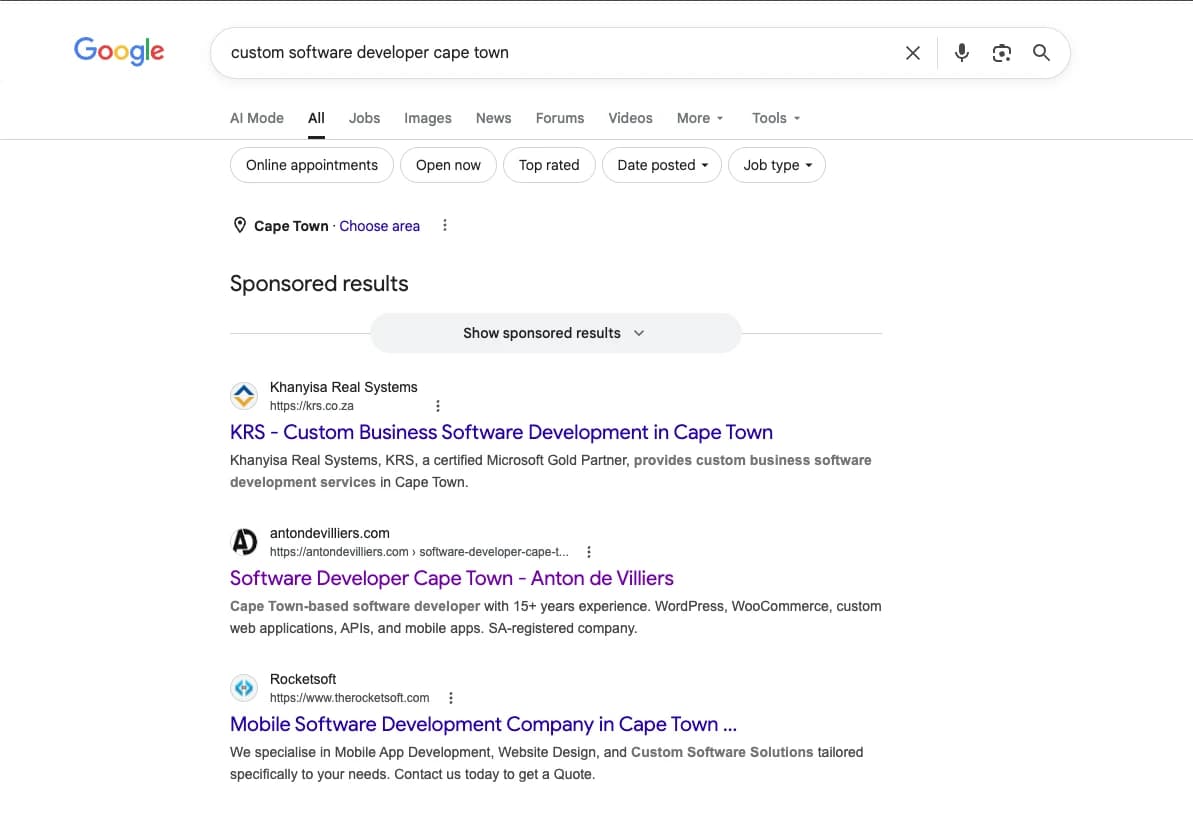1193x813 pixels.
Task: Expand the More search categories menu
Action: point(700,118)
